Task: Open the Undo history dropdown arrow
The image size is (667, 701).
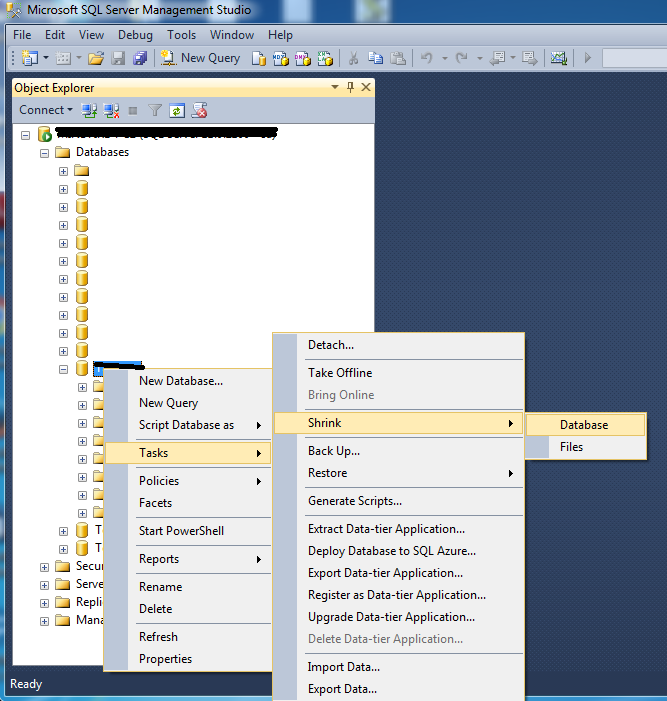Action: [x=445, y=58]
